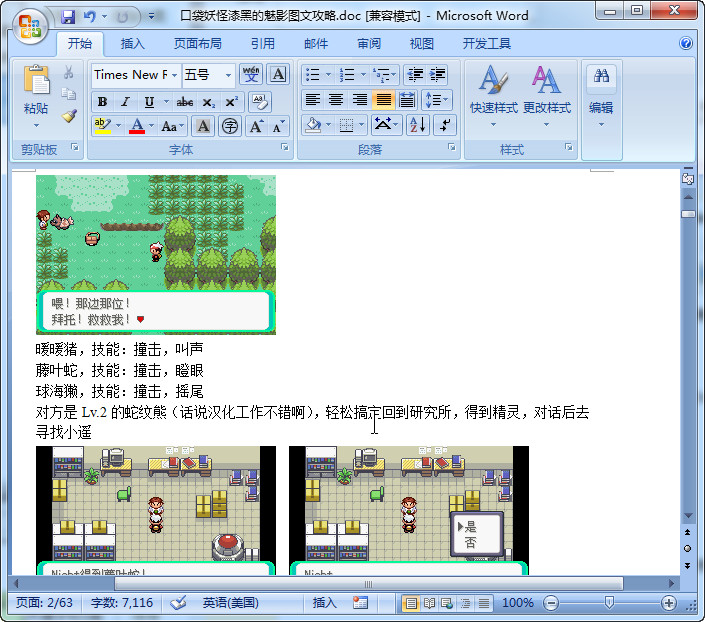Toggle italic formatting
The width and height of the screenshot is (705, 622).
point(125,102)
